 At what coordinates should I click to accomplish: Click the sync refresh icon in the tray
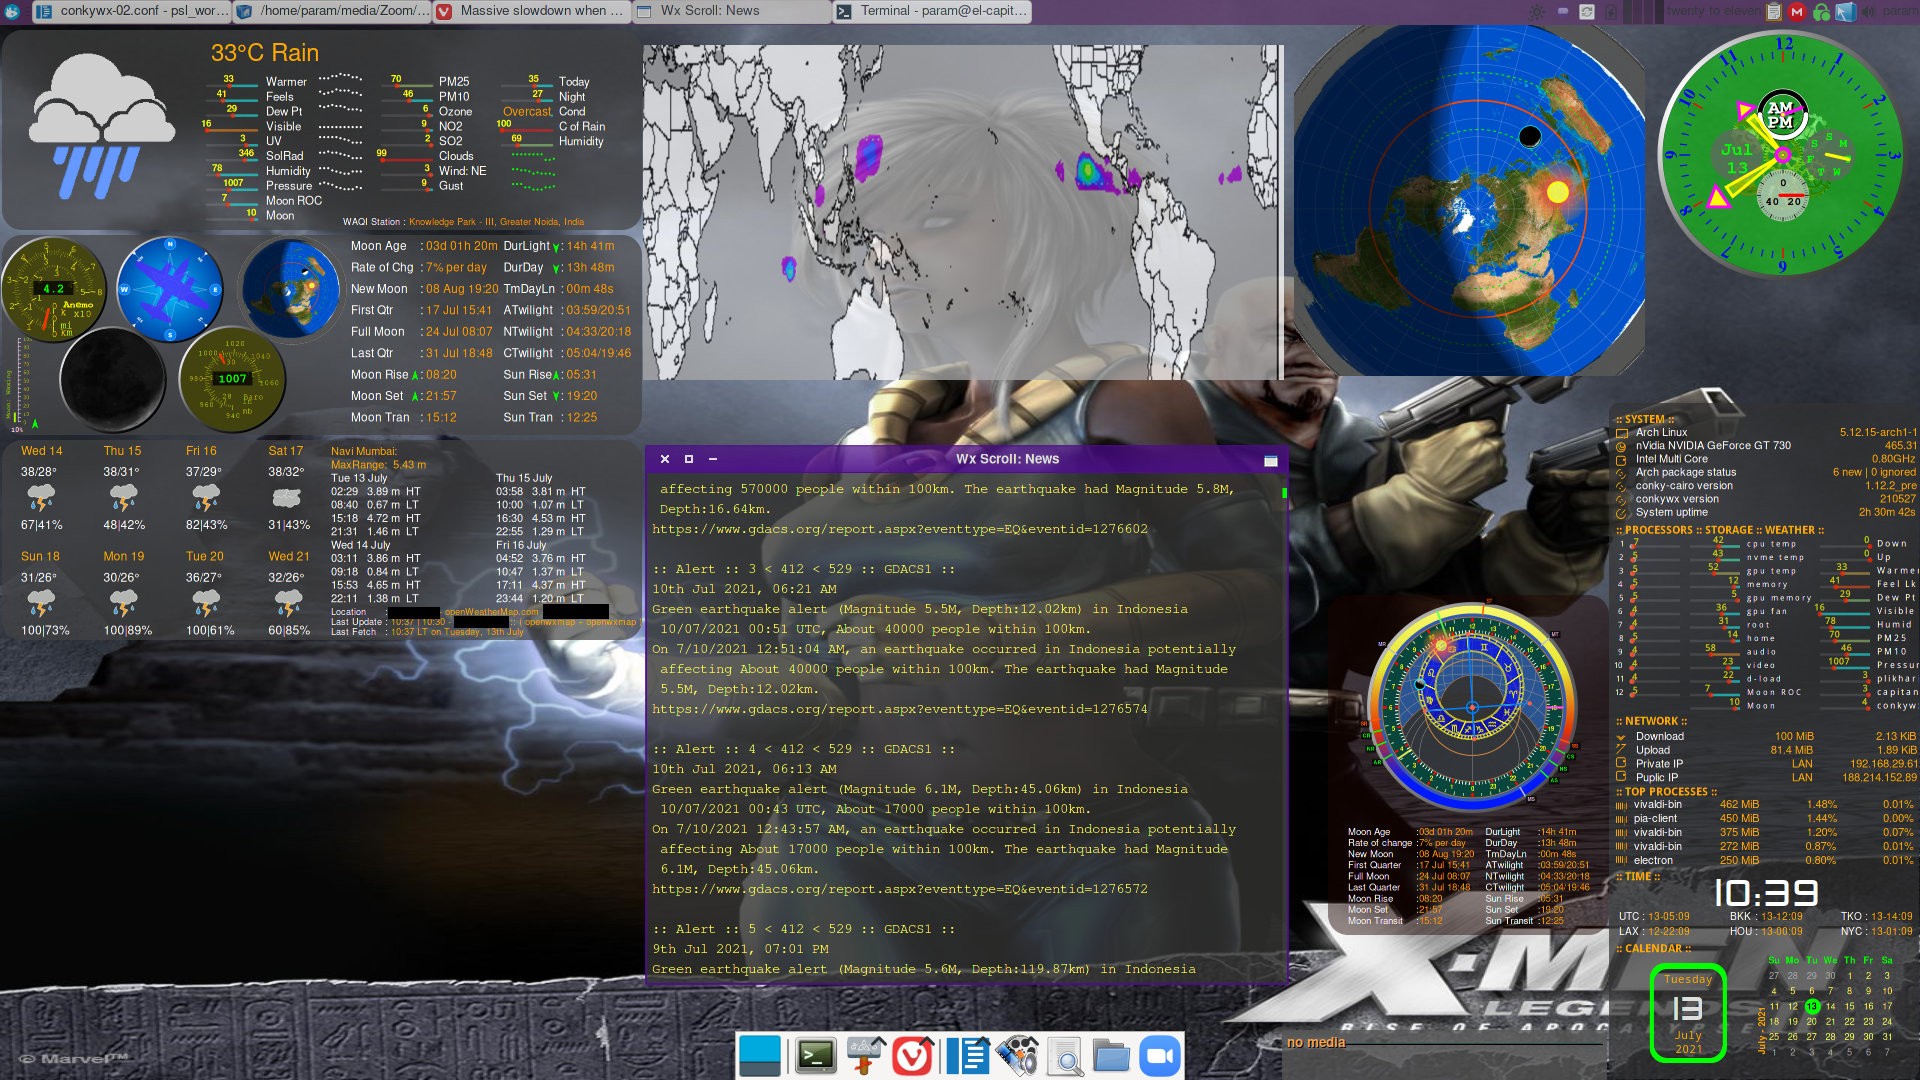click(1587, 12)
